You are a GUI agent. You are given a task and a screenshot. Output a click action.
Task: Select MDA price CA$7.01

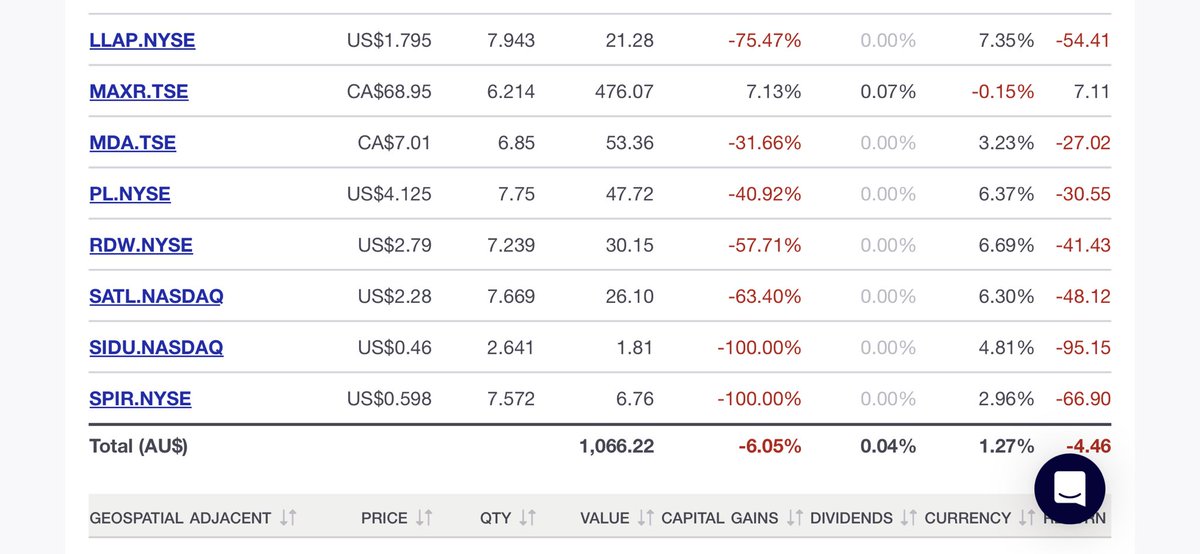point(394,143)
